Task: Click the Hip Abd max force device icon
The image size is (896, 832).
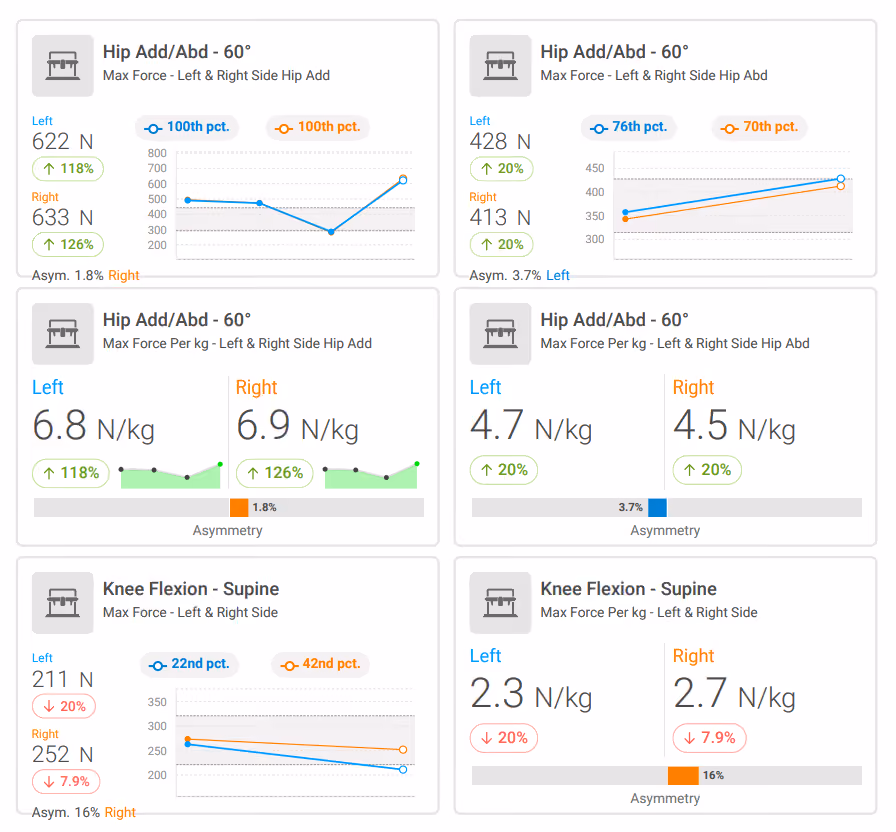Action: tap(501, 66)
